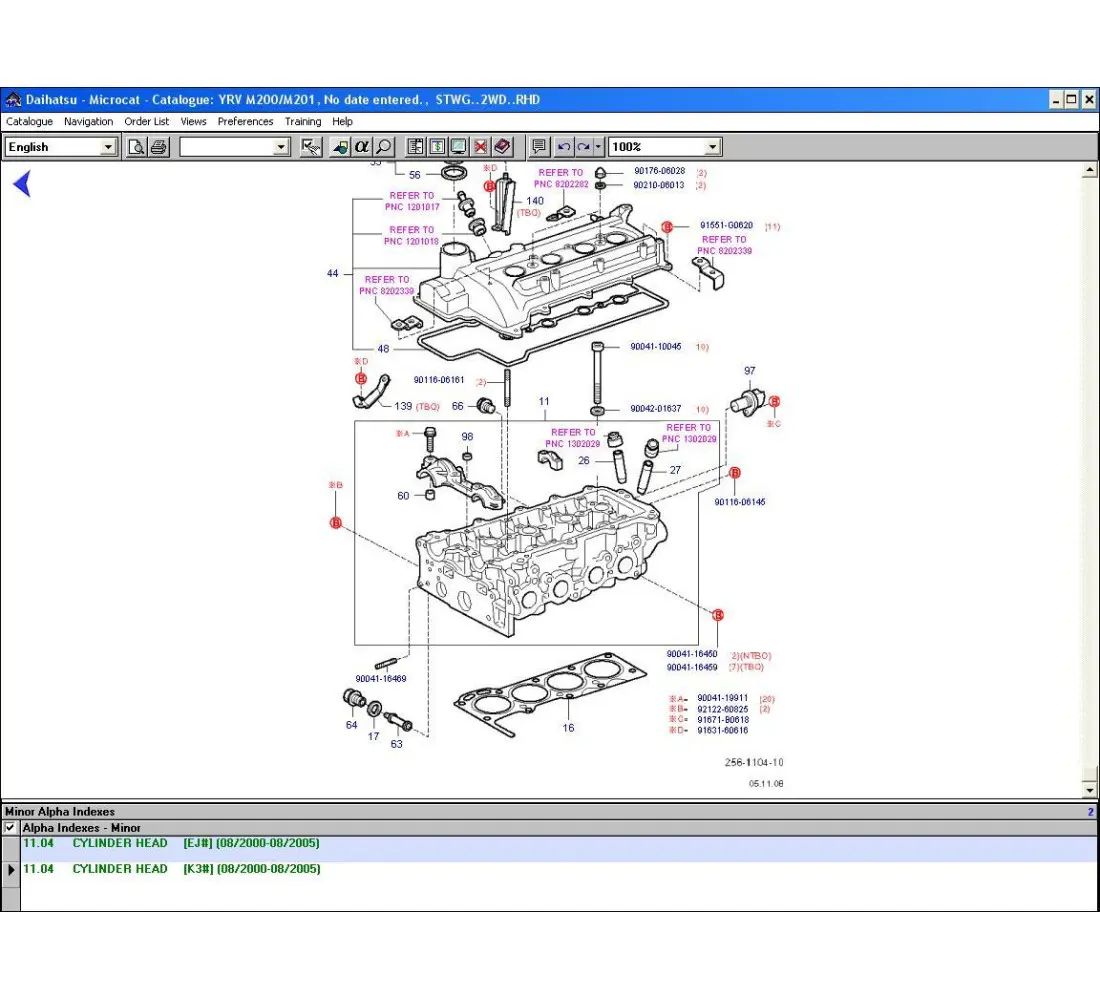Click callout number 48 for cover gasket

(x=383, y=349)
